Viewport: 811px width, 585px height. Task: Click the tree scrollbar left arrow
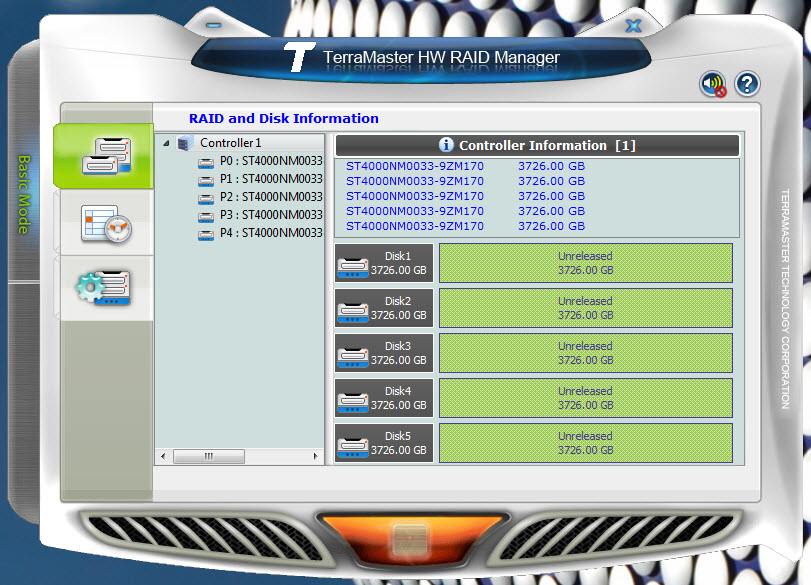pyautogui.click(x=163, y=456)
